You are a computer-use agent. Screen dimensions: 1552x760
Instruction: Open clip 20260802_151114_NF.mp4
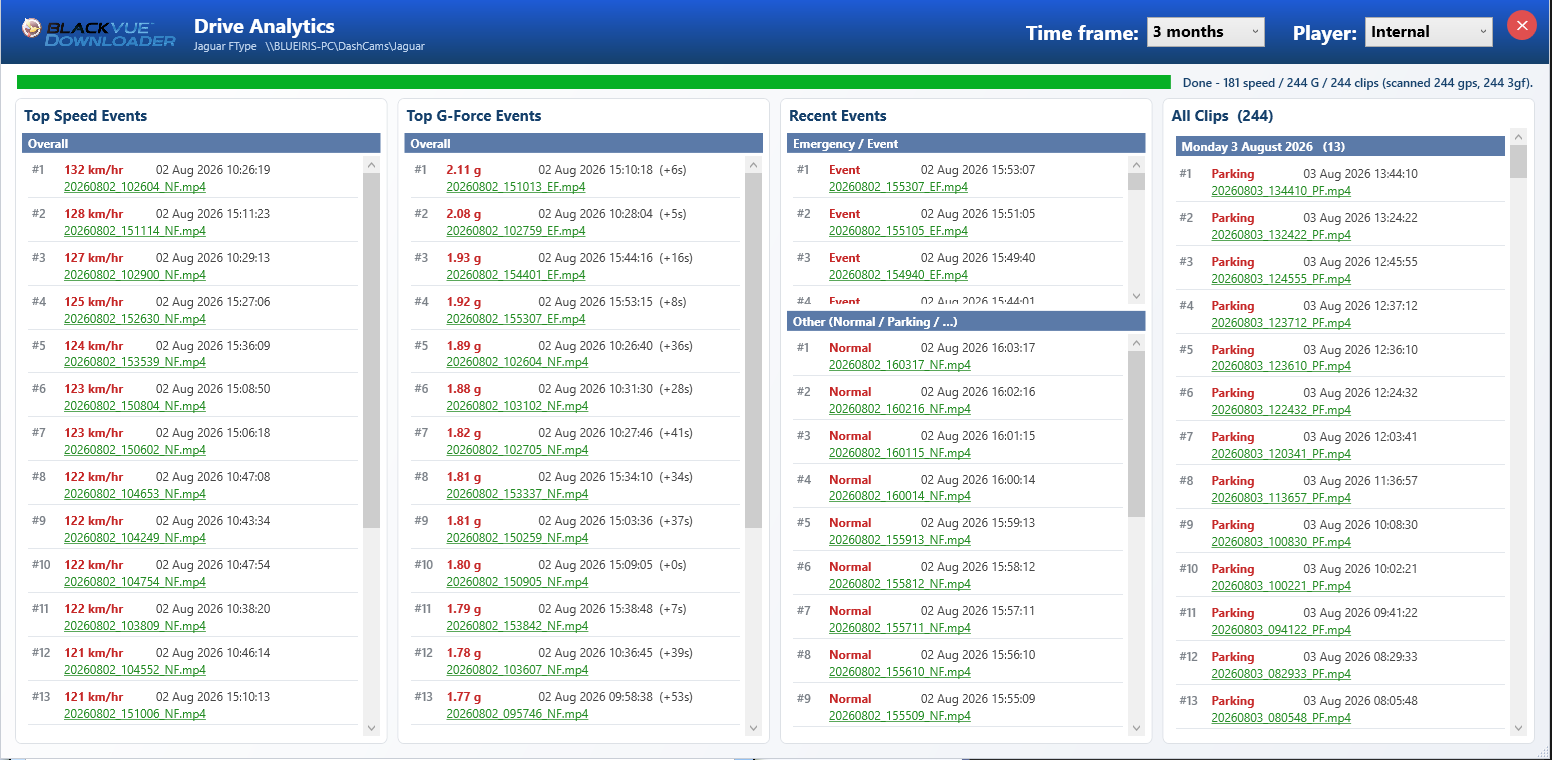tap(135, 231)
